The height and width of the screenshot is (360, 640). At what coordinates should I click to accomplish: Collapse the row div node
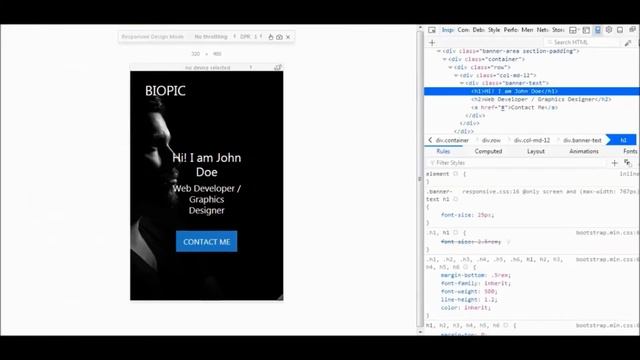click(450, 67)
